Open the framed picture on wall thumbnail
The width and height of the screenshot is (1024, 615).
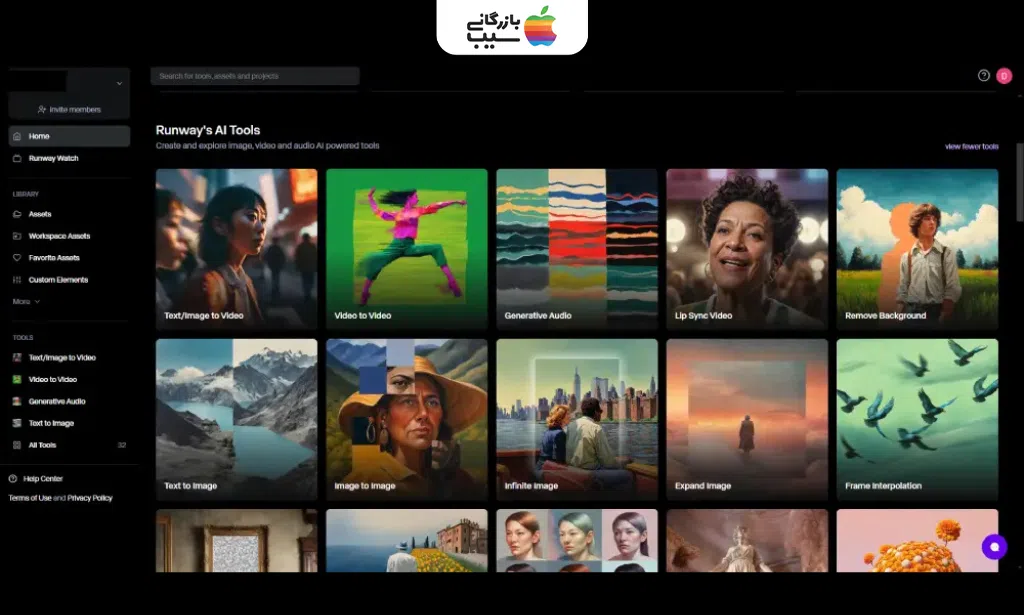point(236,541)
